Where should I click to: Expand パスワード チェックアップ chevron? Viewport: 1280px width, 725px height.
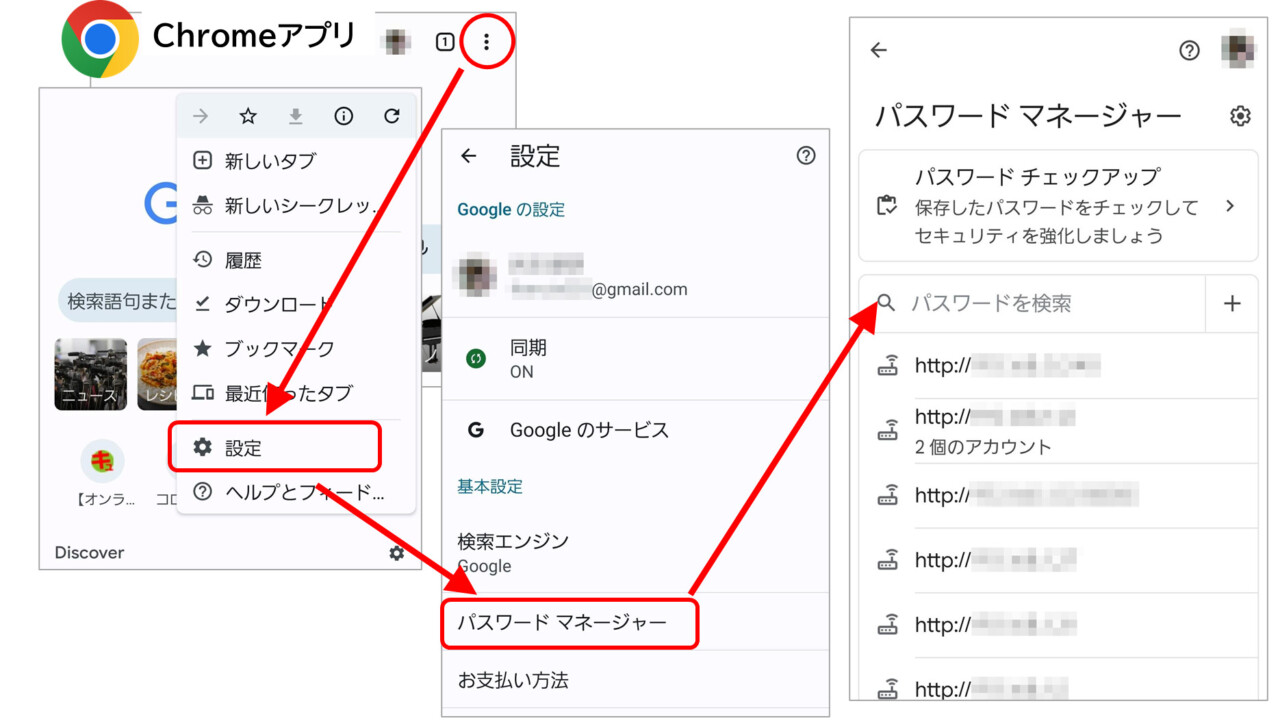tap(1230, 206)
